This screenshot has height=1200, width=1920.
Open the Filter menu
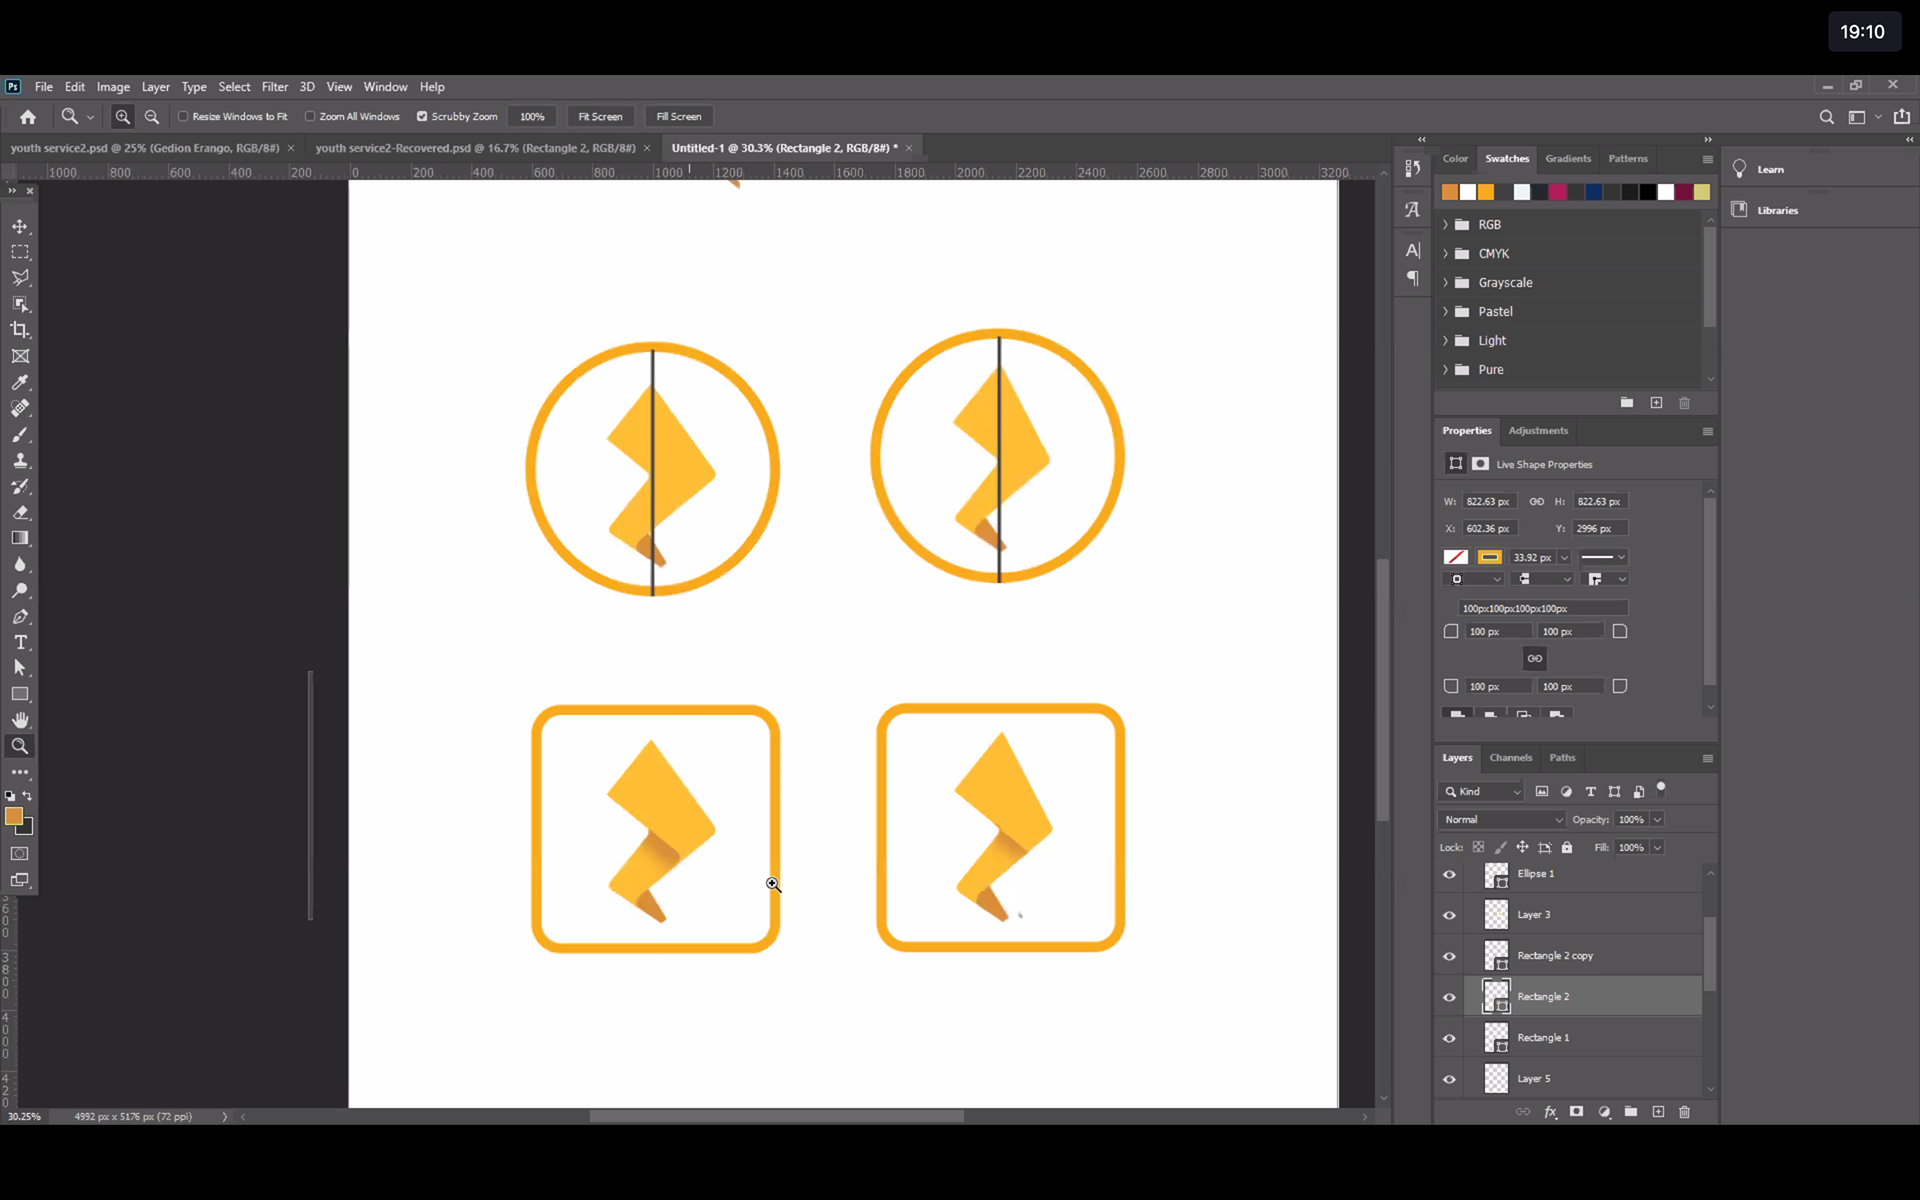[x=275, y=87]
